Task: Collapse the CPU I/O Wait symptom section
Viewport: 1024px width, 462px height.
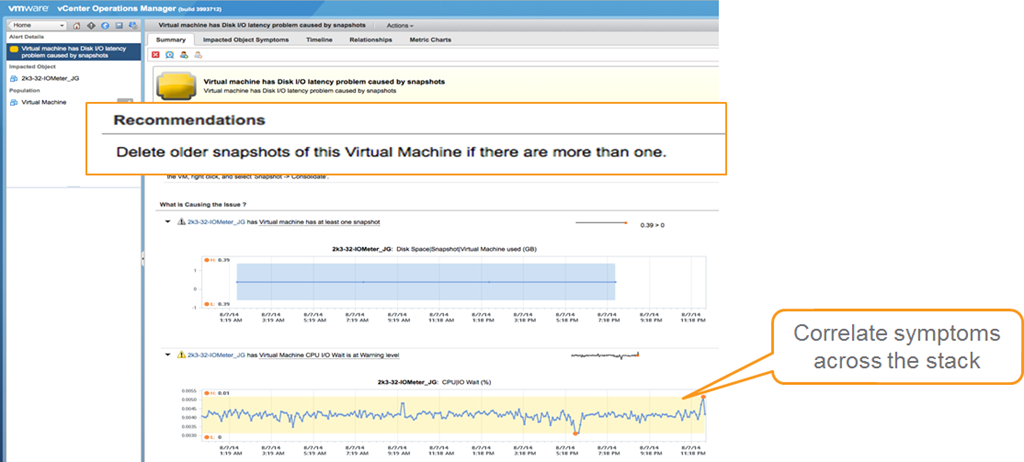Action: tap(168, 354)
